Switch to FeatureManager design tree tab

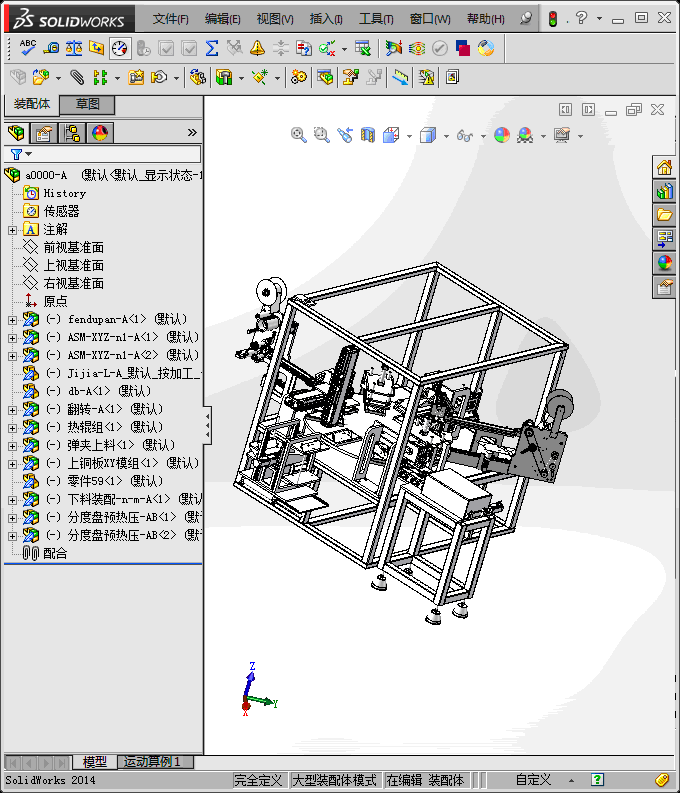16,133
